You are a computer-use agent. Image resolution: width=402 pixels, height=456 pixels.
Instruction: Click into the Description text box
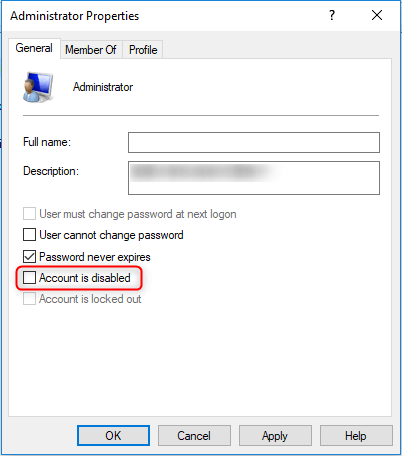pos(254,178)
